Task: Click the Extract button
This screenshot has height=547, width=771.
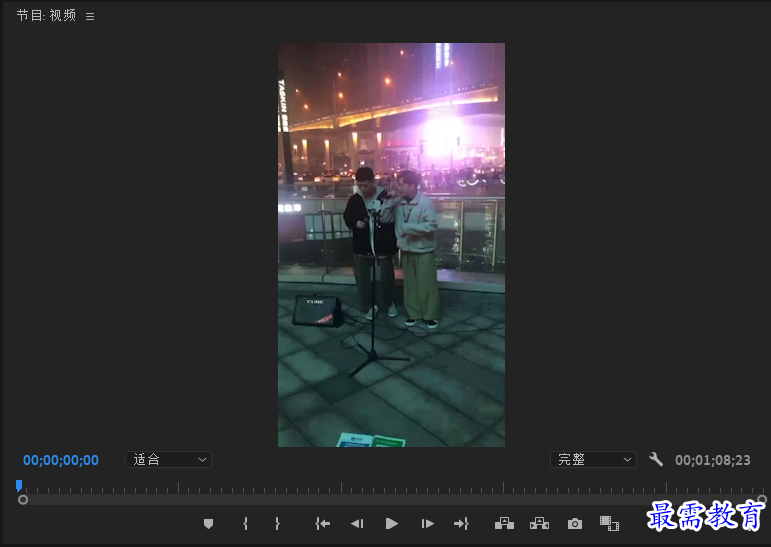Action: tap(539, 523)
